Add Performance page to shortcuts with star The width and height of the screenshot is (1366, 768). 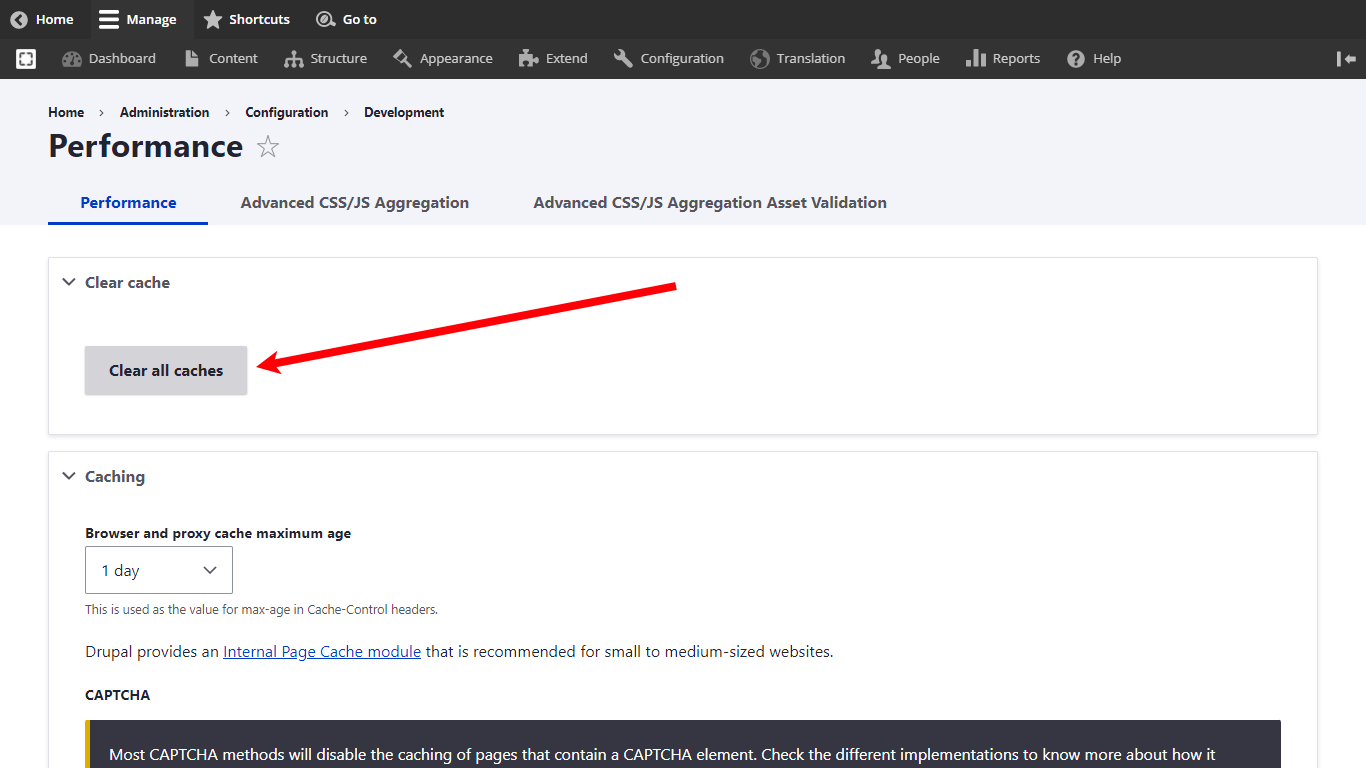coord(268,148)
